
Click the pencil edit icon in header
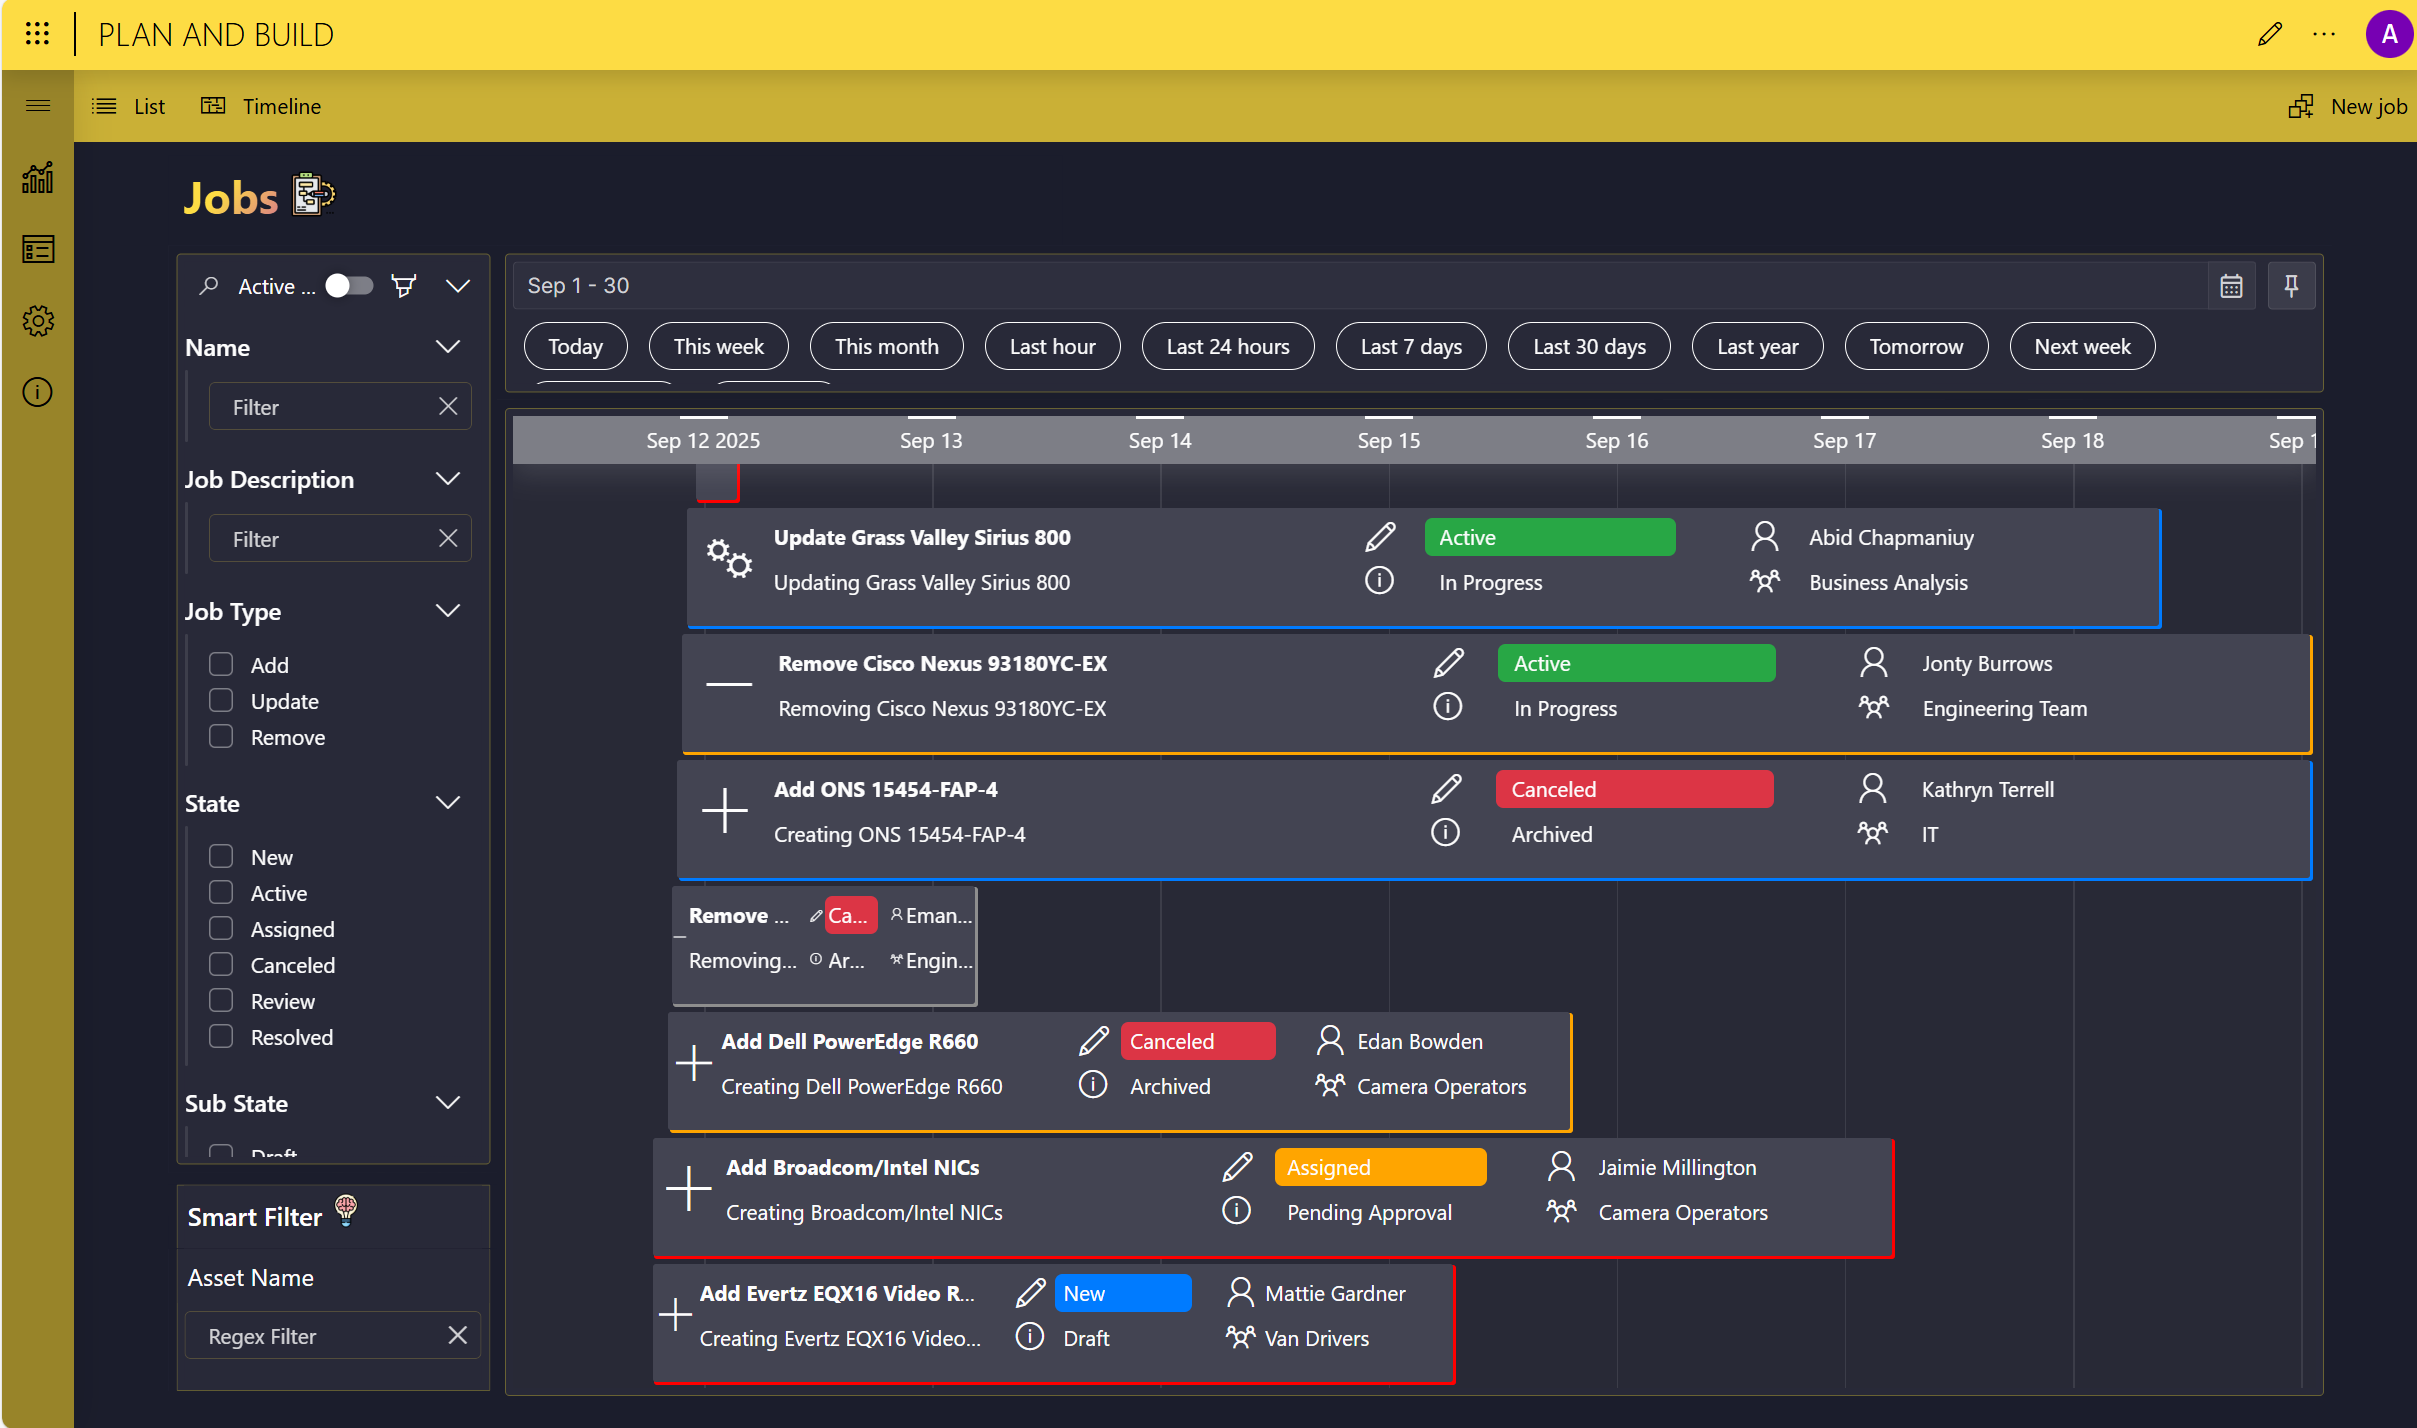[2269, 34]
